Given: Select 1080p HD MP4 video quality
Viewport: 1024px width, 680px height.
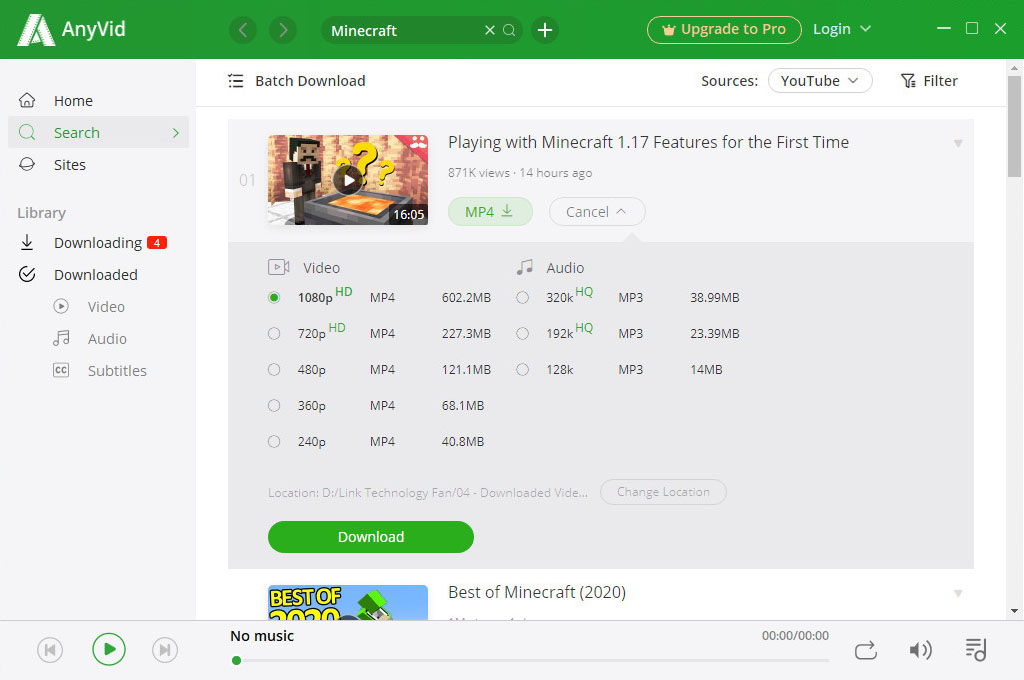Looking at the screenshot, I should tap(274, 298).
